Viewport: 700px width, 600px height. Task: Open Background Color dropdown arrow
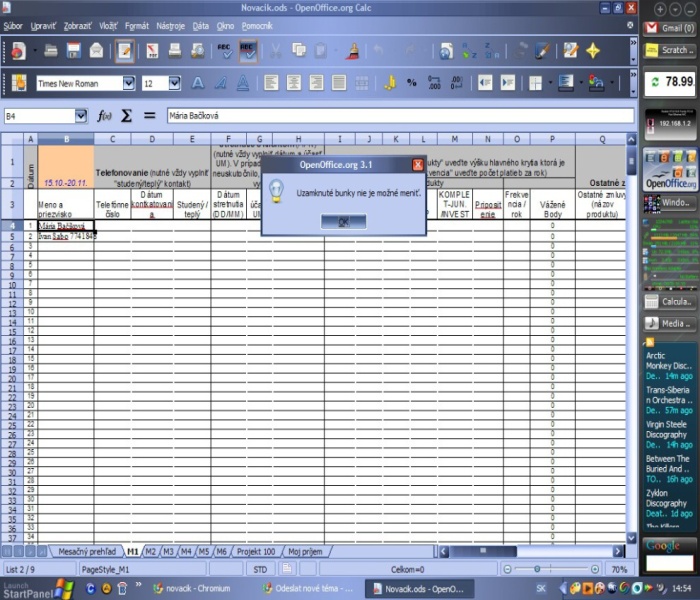tap(581, 83)
